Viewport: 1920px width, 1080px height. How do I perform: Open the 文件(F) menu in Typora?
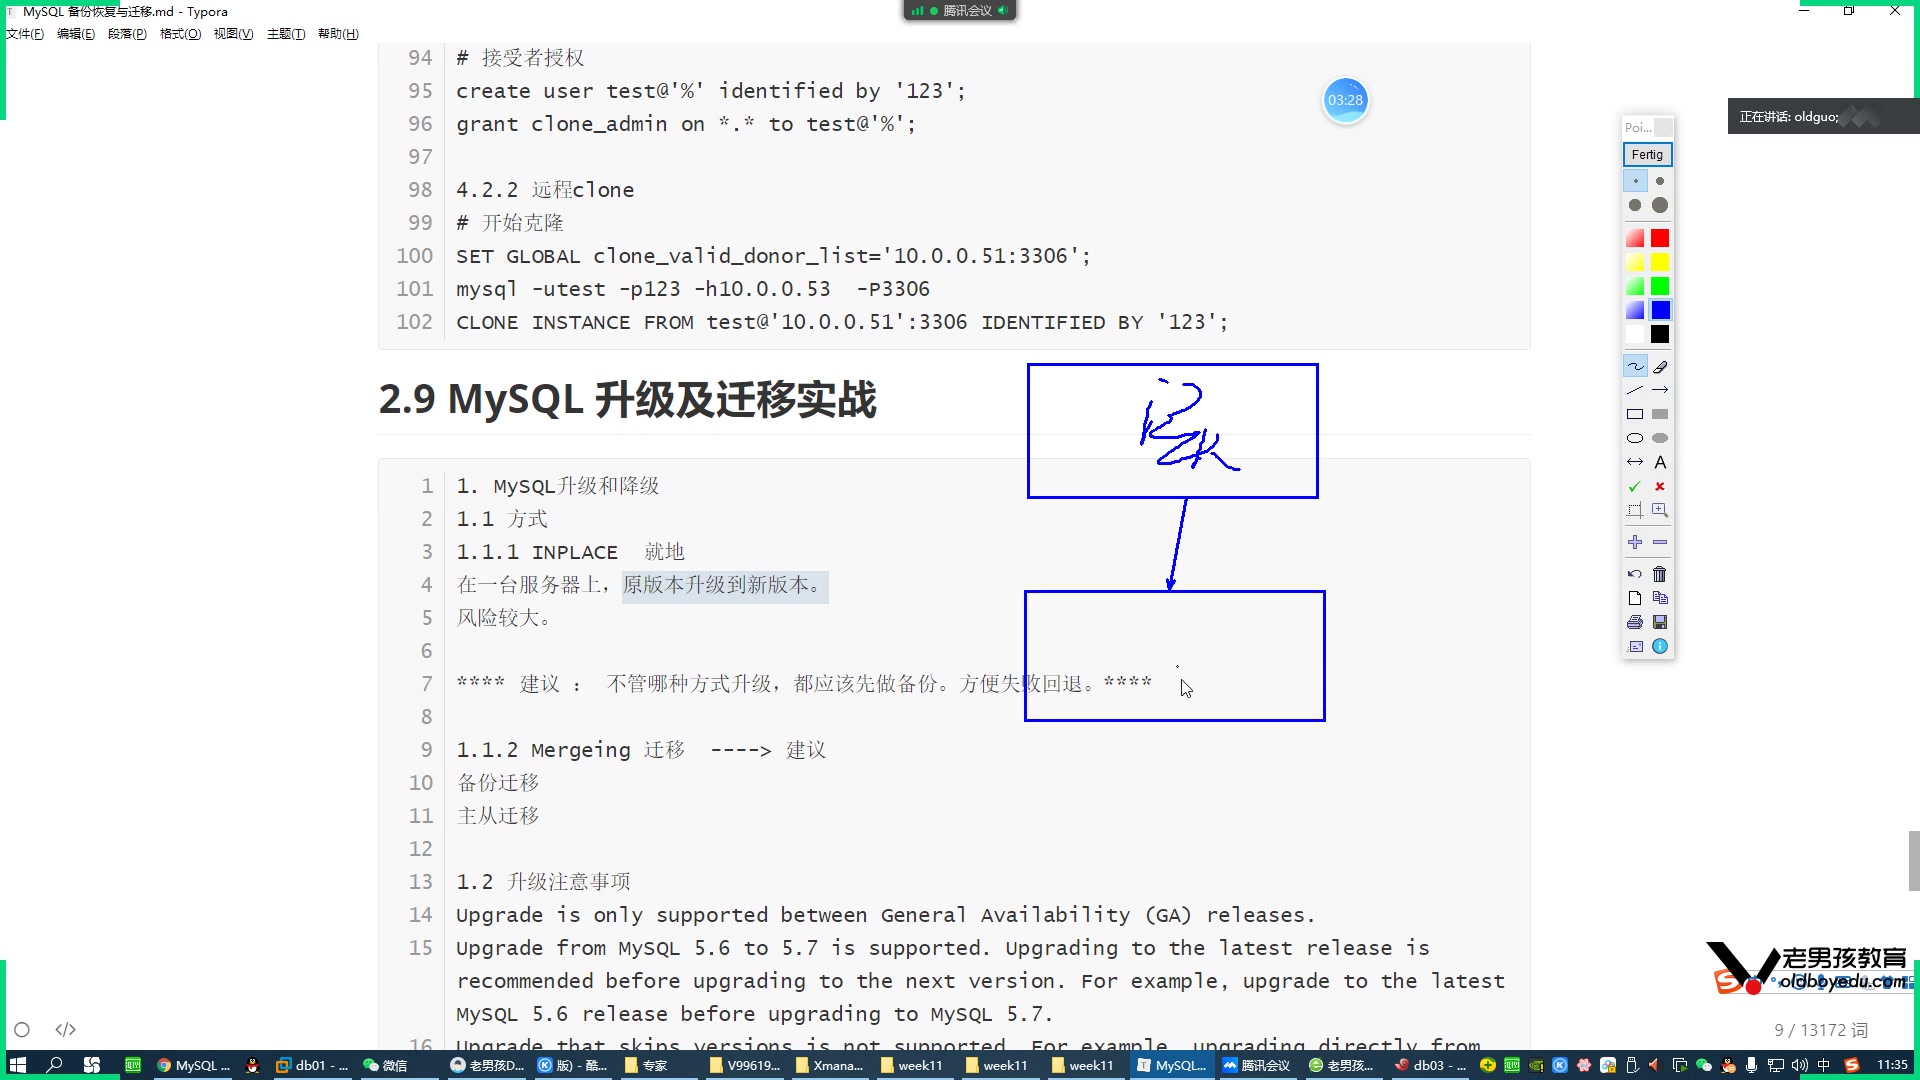[x=24, y=33]
